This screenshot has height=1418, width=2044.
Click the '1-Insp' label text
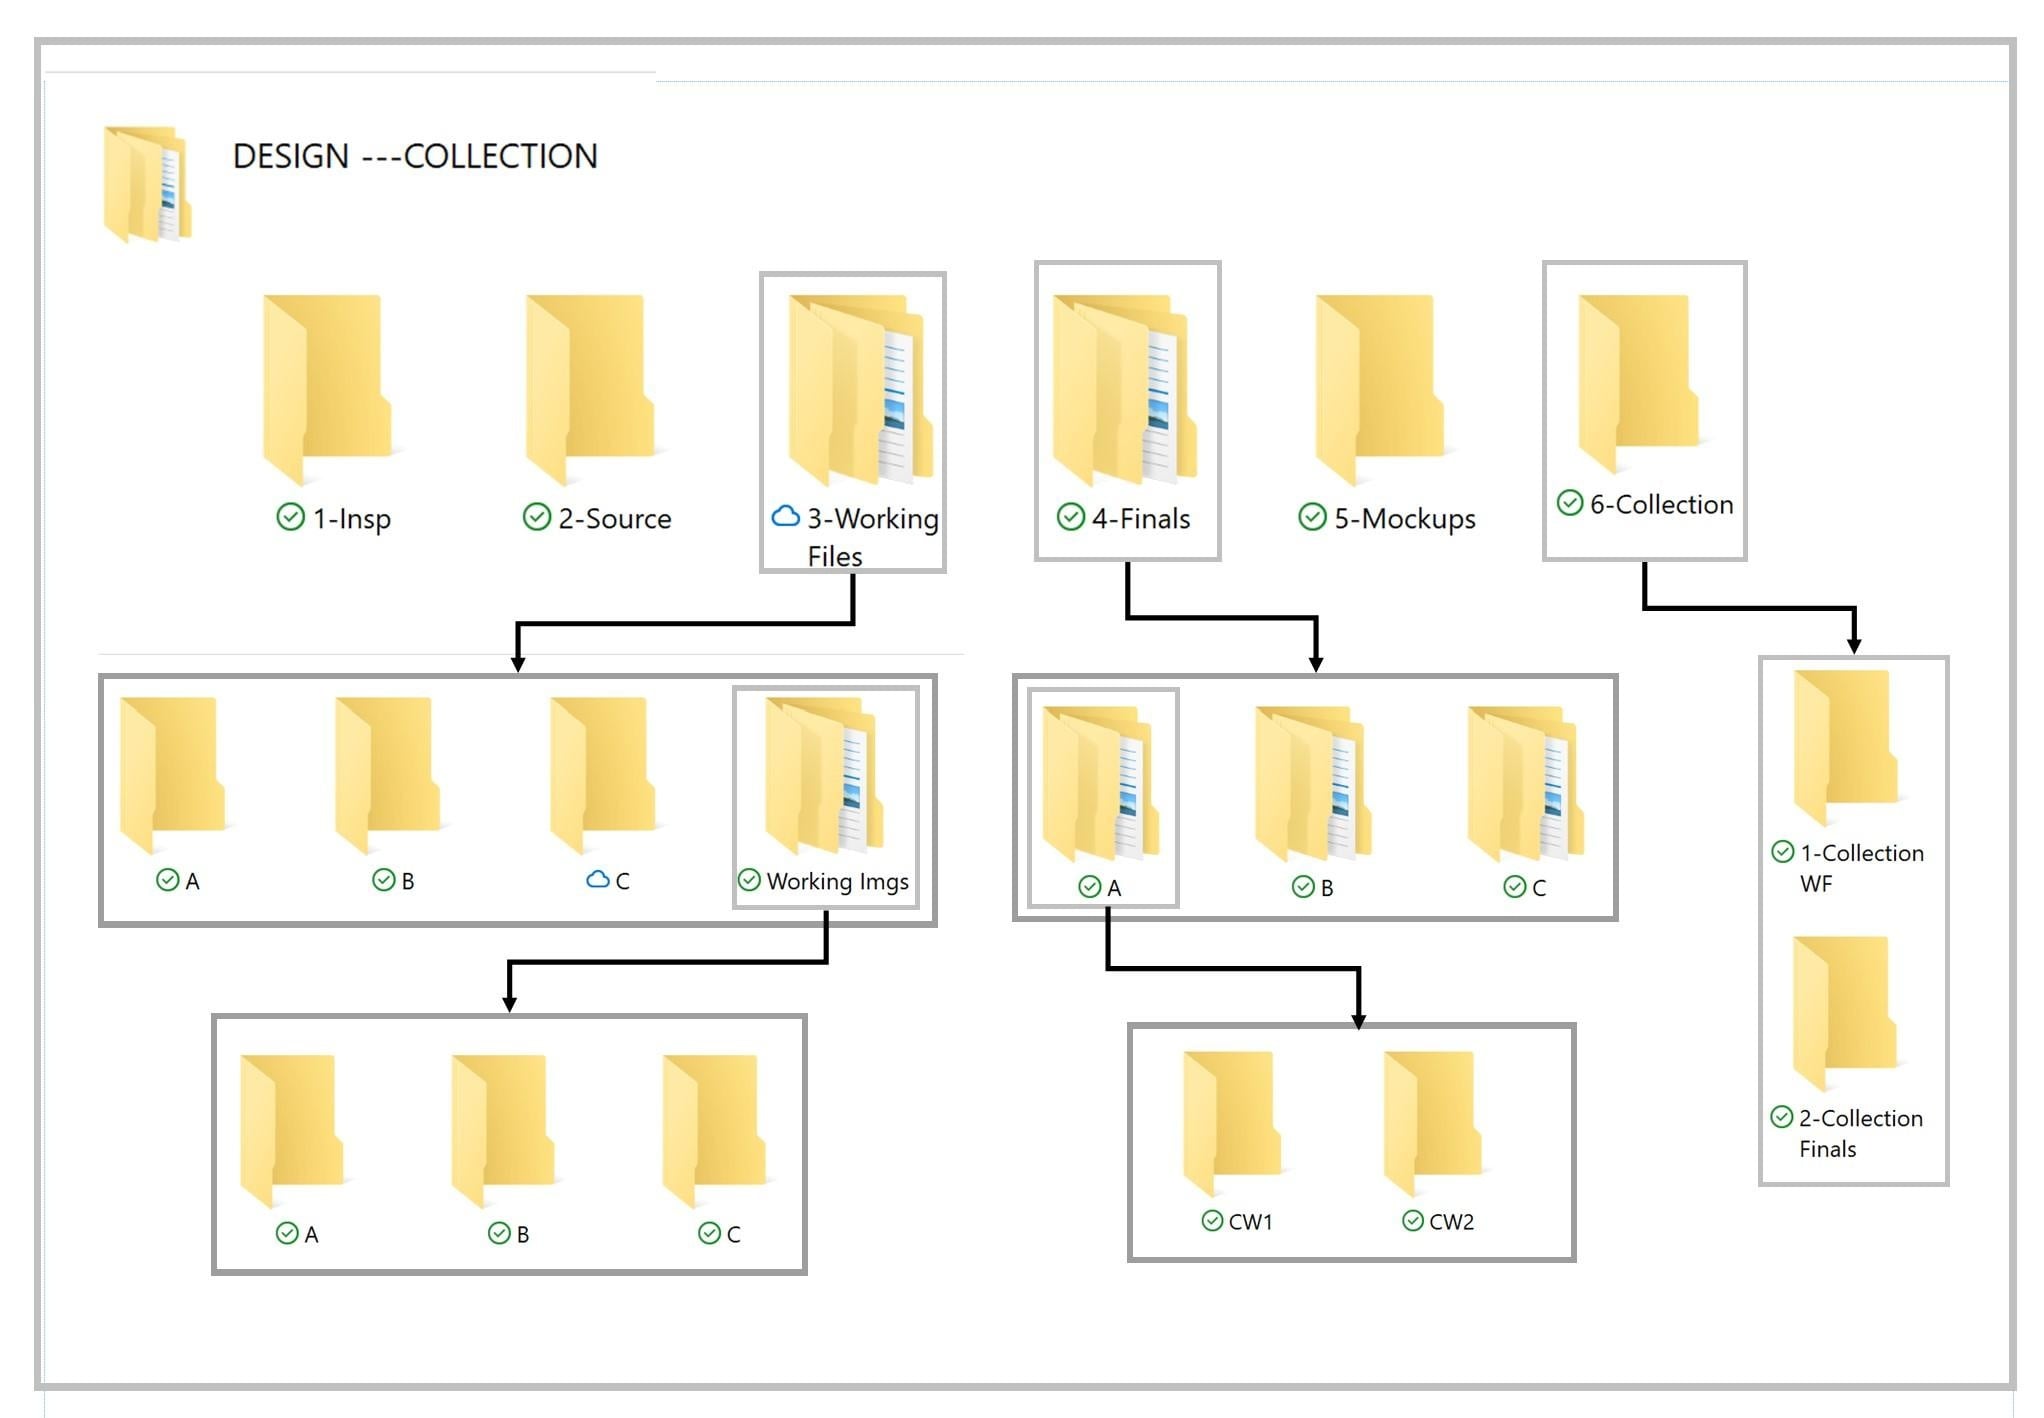coord(352,518)
